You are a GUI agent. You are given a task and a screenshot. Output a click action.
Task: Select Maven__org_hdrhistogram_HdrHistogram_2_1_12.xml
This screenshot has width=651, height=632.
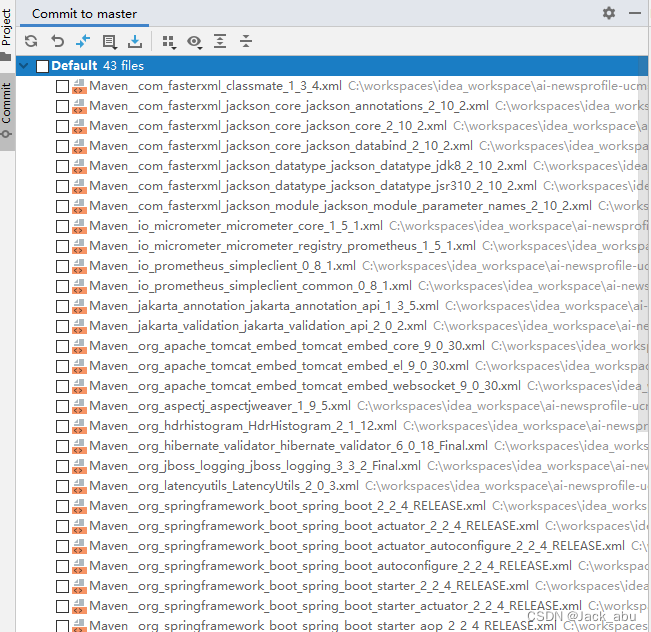(243, 426)
